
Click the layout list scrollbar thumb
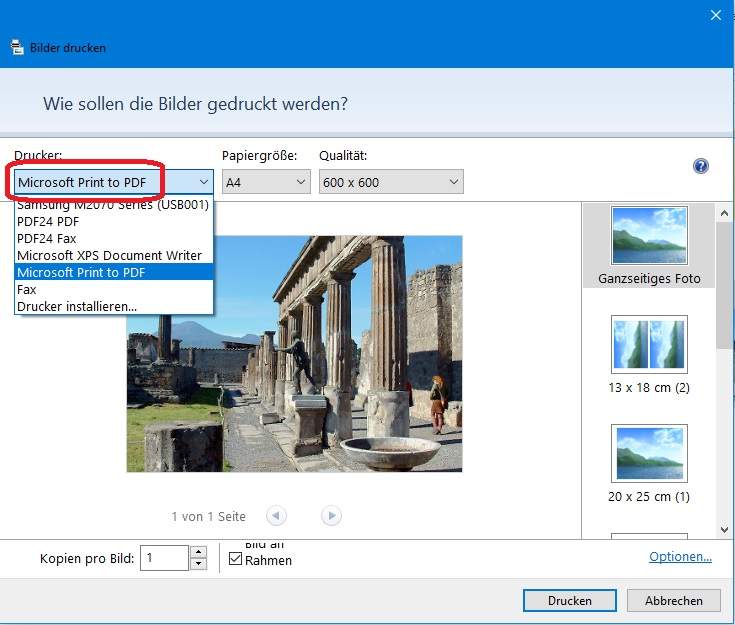coord(724,286)
